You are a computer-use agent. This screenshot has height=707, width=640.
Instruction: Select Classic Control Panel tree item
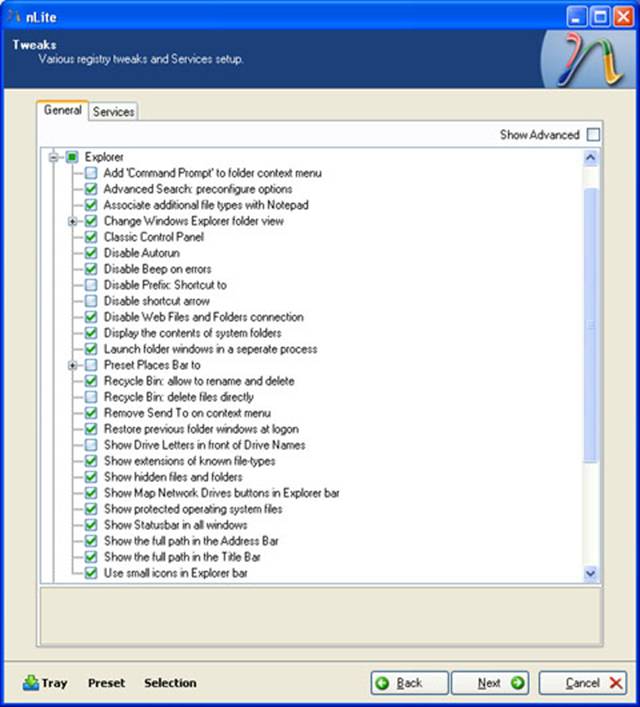(153, 237)
